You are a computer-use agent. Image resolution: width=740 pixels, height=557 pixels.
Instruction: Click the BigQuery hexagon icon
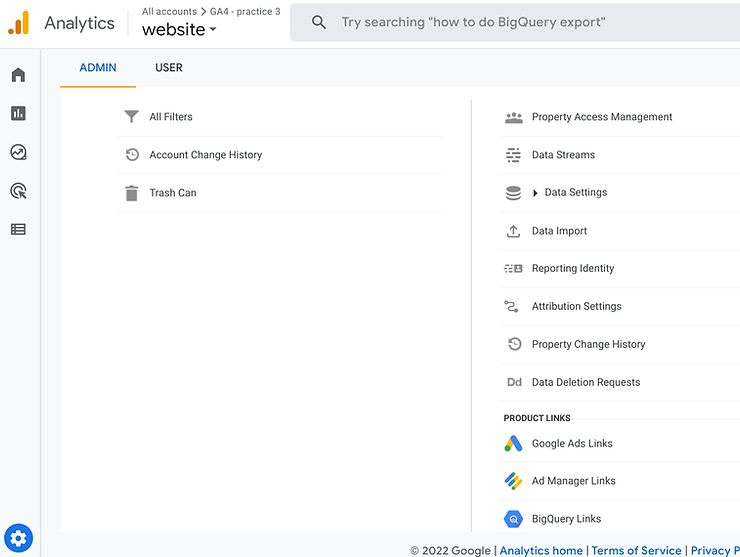(513, 519)
